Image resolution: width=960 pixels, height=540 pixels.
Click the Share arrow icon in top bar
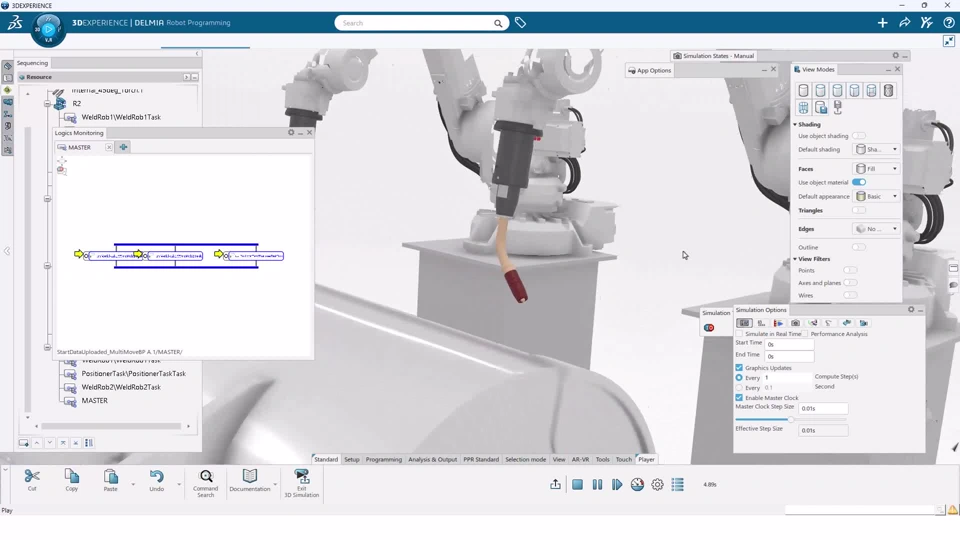904,23
